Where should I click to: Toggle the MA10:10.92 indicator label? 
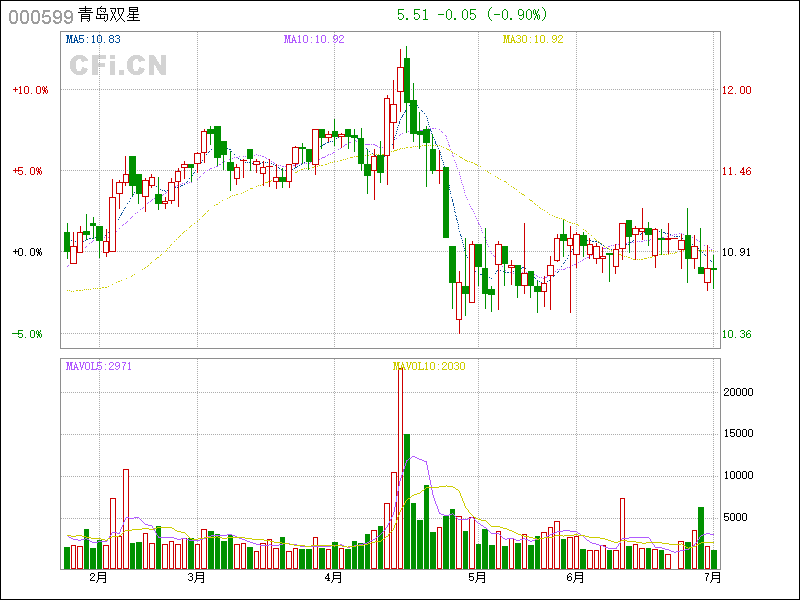pyautogui.click(x=314, y=39)
